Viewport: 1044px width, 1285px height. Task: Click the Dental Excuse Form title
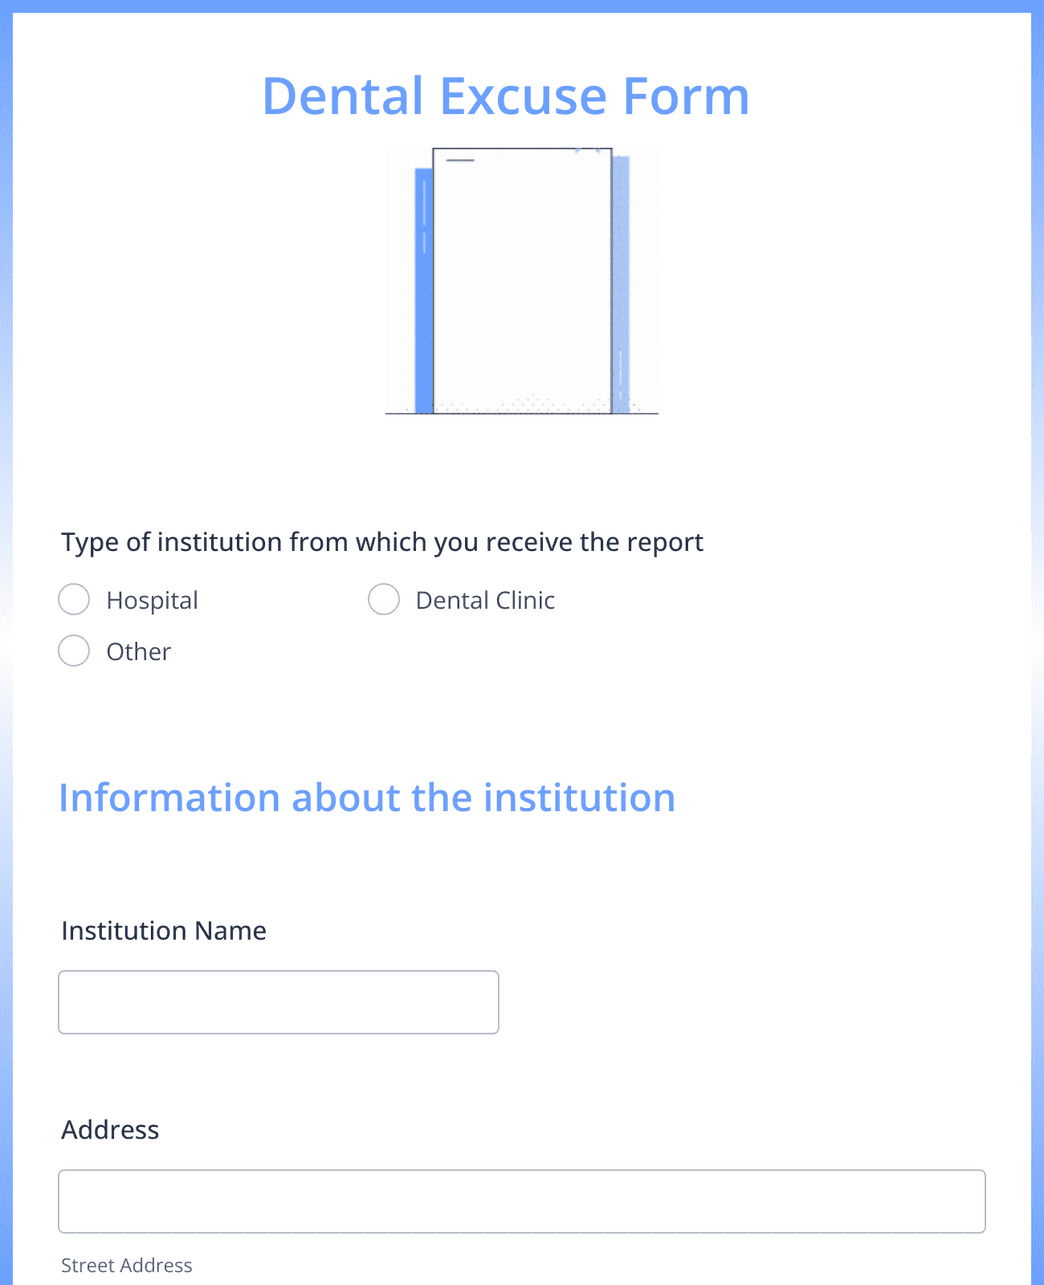coord(506,96)
